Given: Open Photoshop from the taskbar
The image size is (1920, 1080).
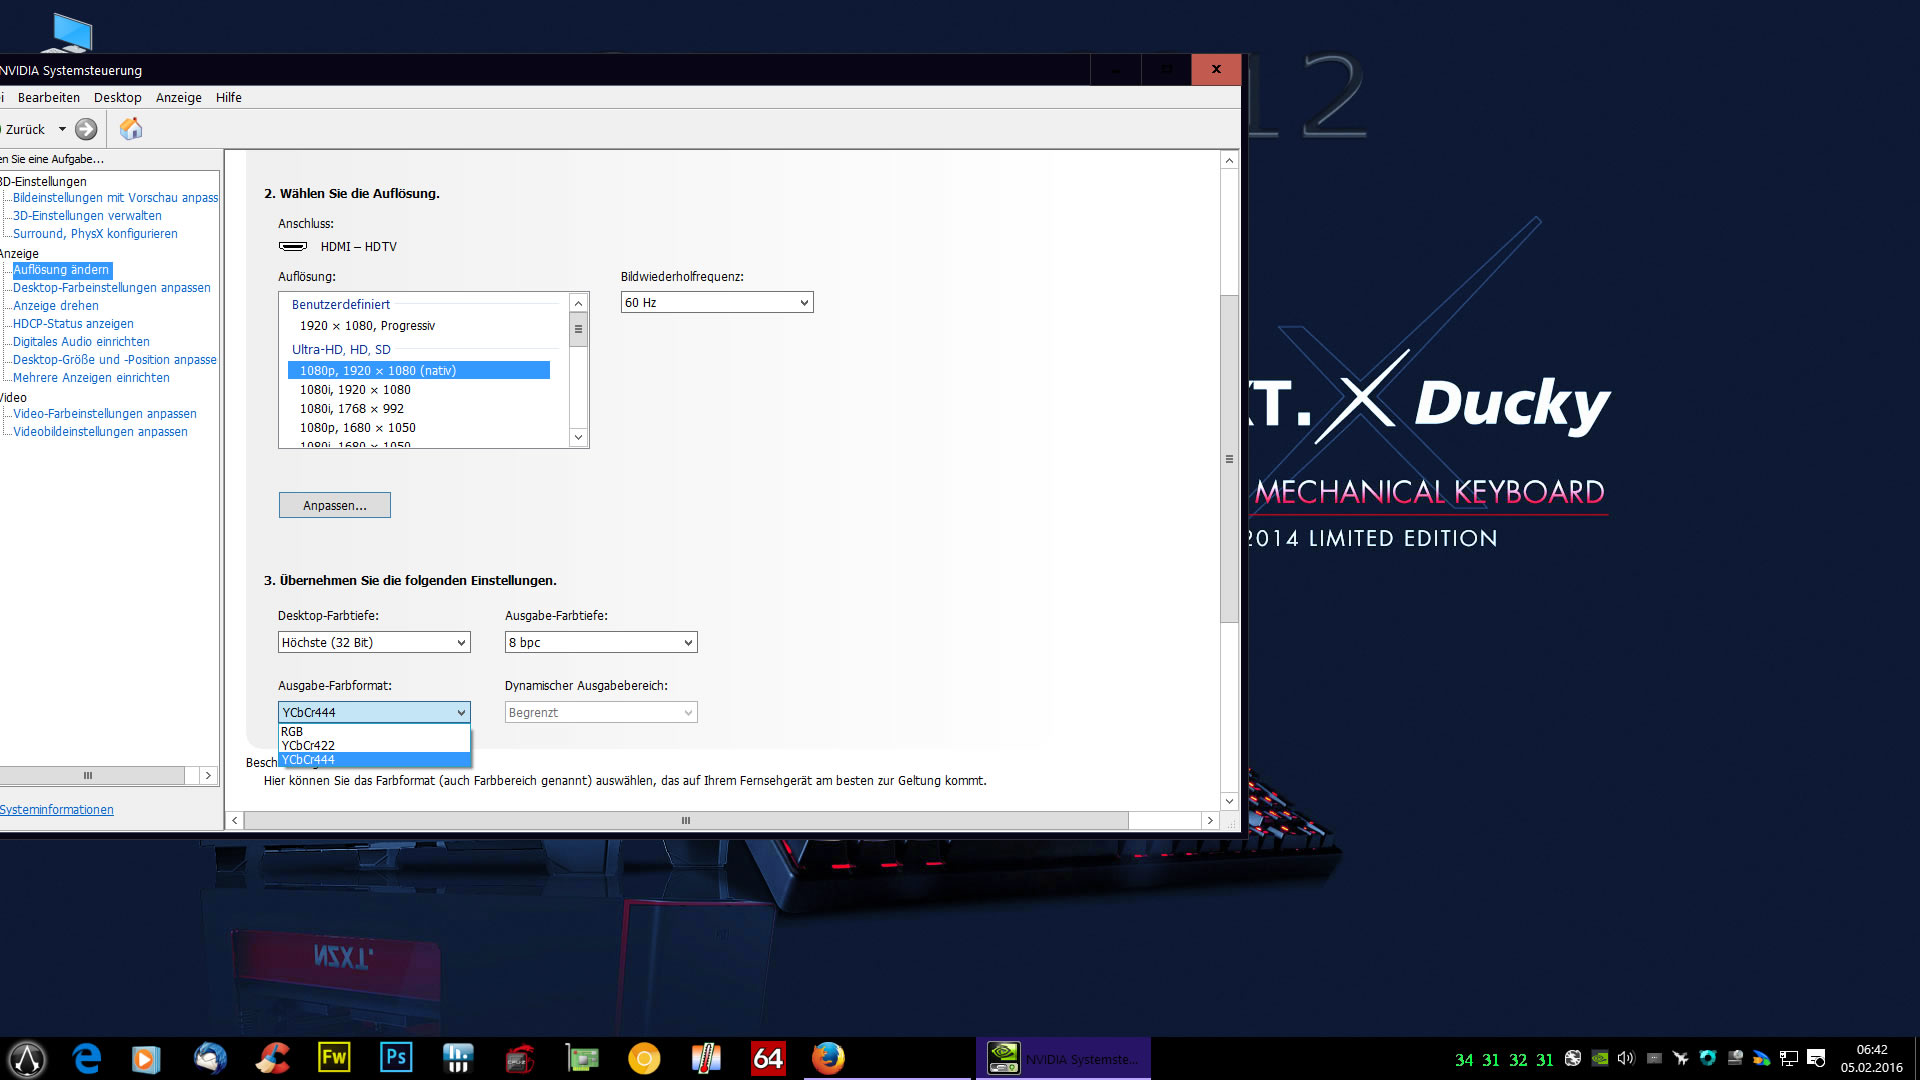Looking at the screenshot, I should [x=396, y=1058].
